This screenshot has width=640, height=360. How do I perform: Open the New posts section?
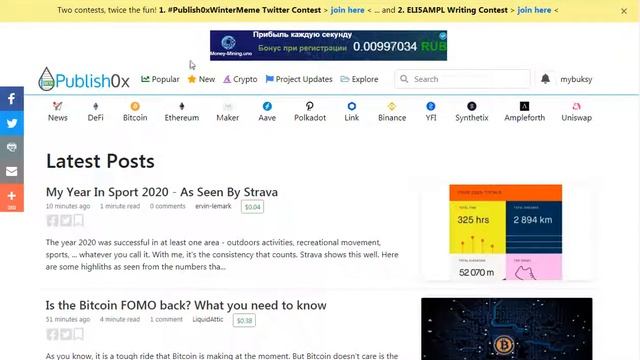coord(201,79)
